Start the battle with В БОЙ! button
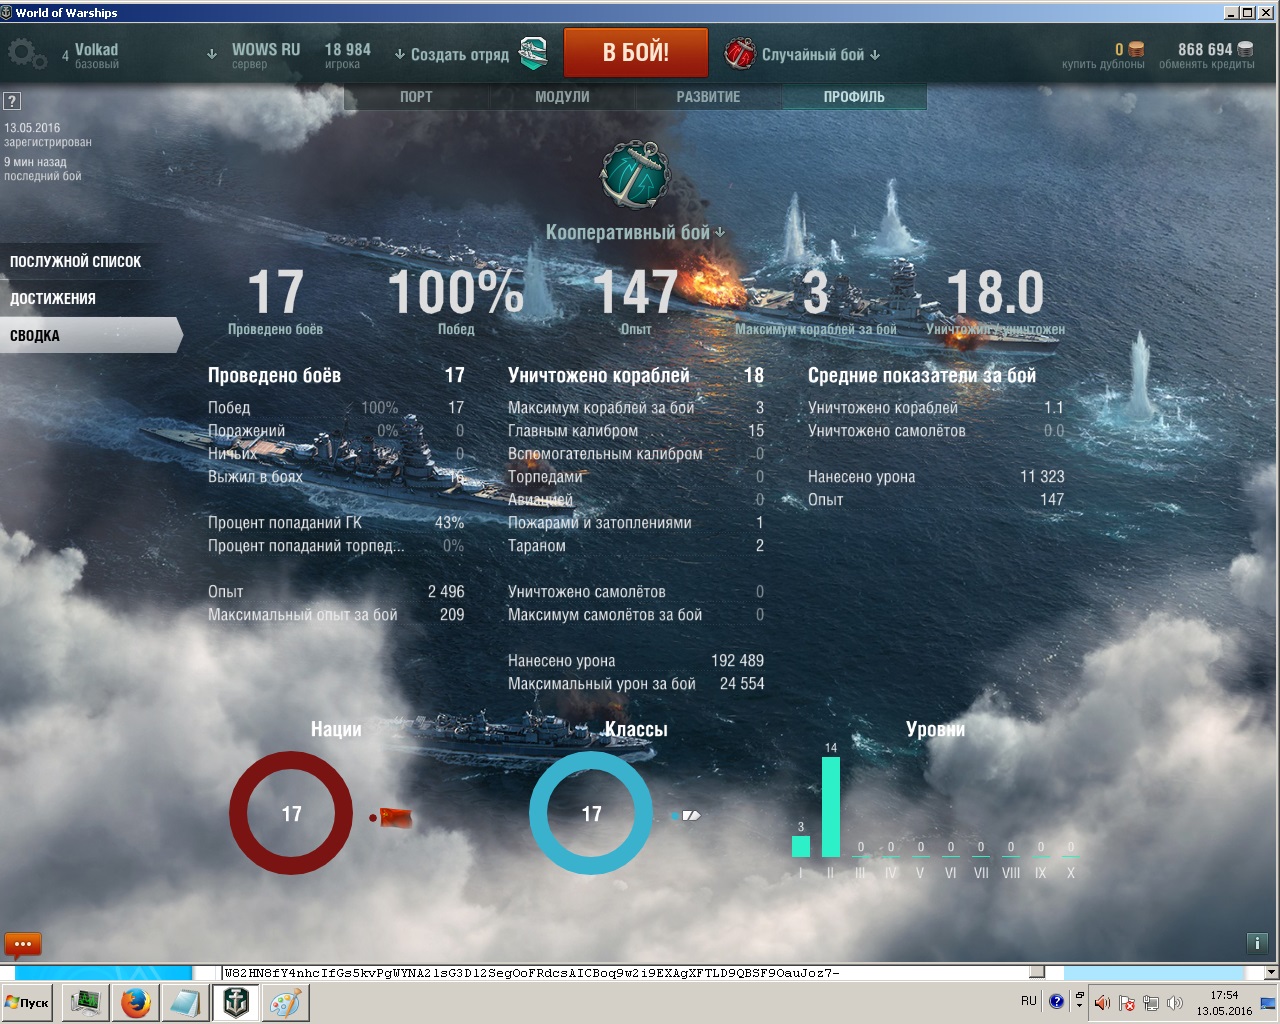 point(636,53)
